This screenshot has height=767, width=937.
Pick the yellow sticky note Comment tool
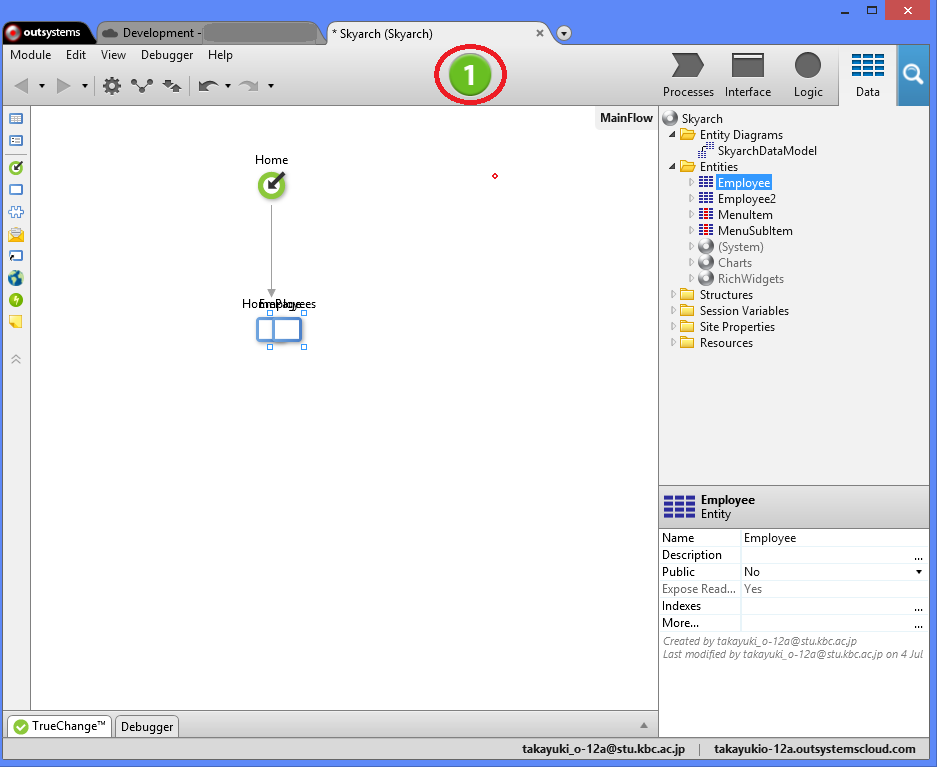pos(16,322)
